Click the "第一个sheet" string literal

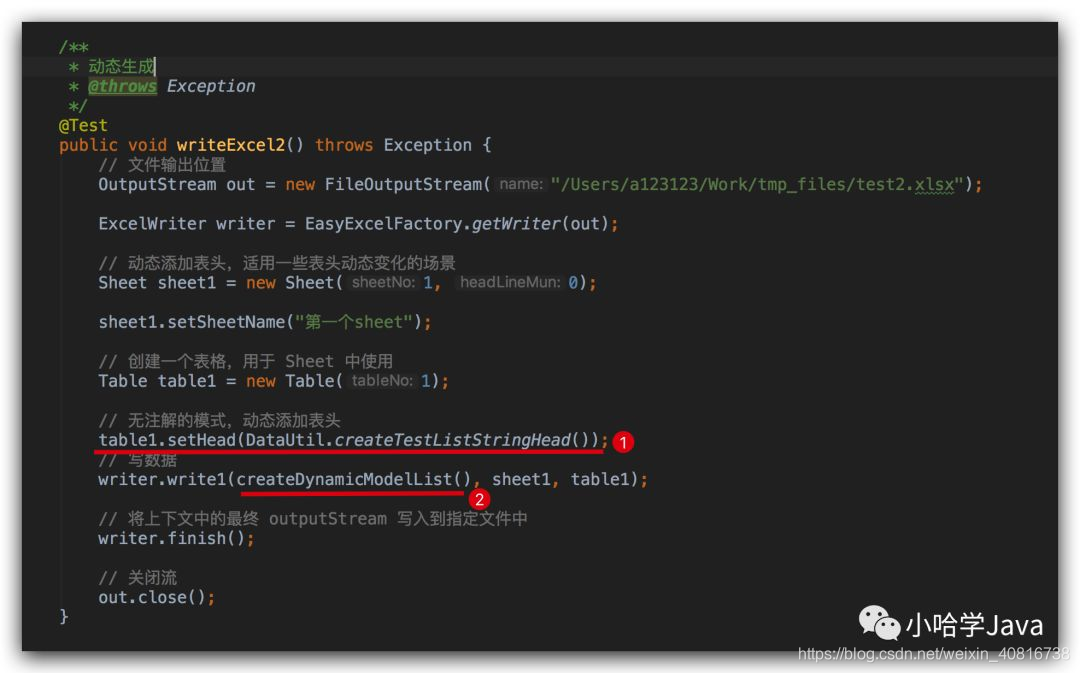point(354,322)
